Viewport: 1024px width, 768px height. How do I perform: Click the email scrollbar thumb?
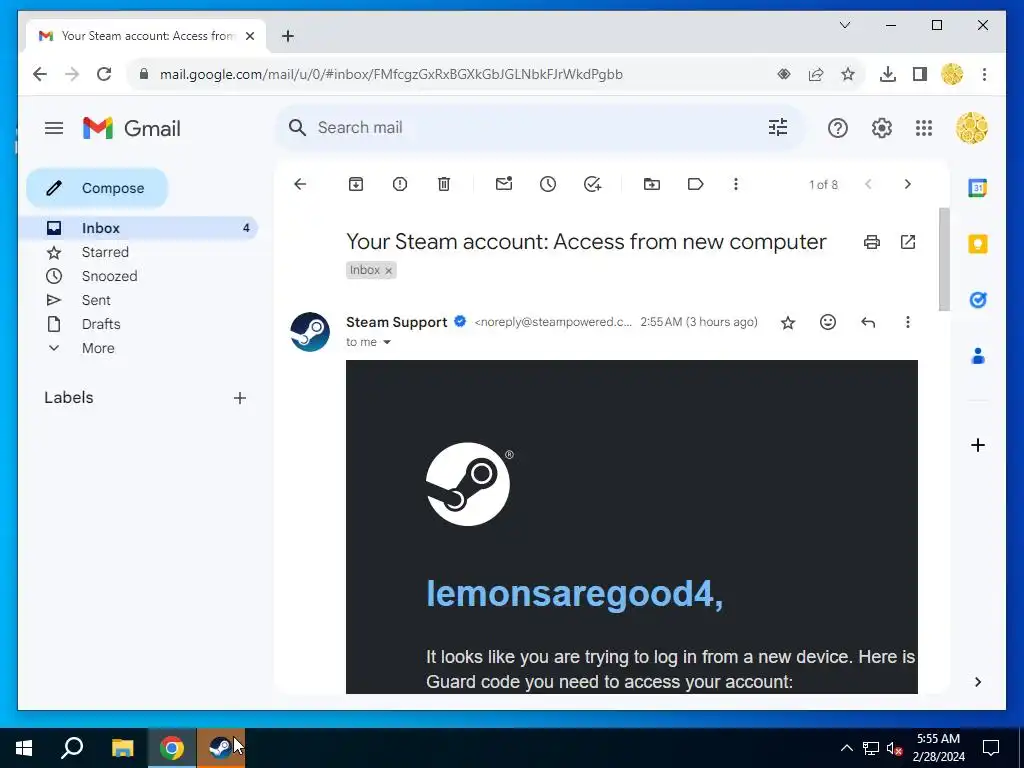point(944,259)
